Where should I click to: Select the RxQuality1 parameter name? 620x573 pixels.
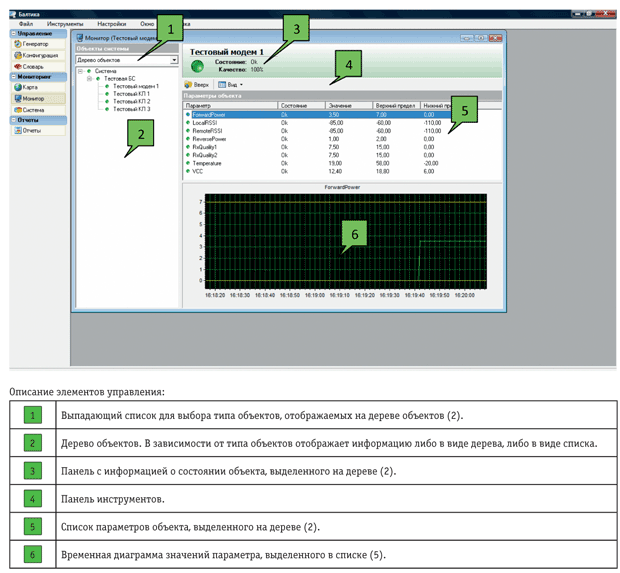204,147
